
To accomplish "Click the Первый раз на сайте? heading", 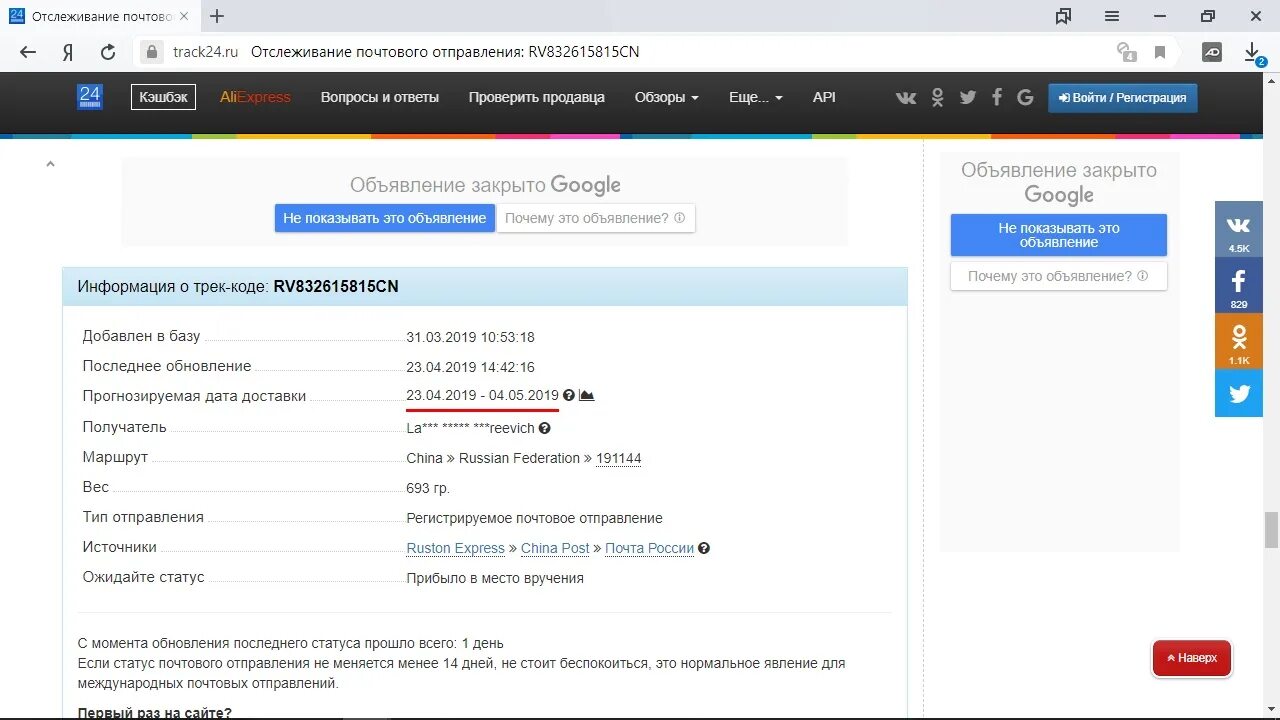I will 155,713.
